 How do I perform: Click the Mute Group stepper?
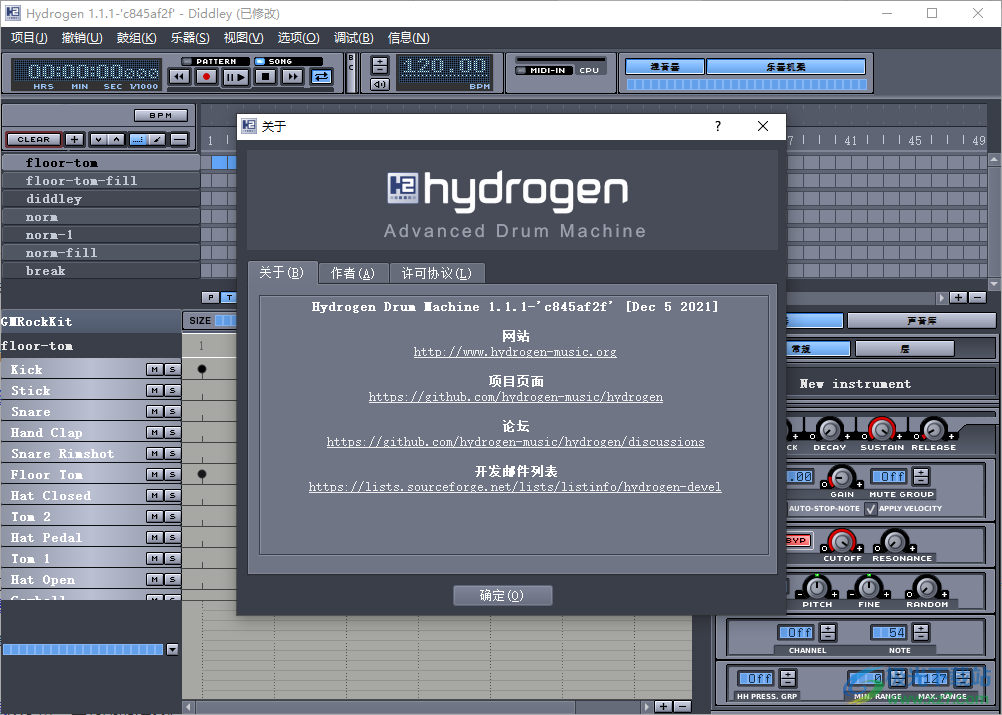pyautogui.click(x=921, y=476)
